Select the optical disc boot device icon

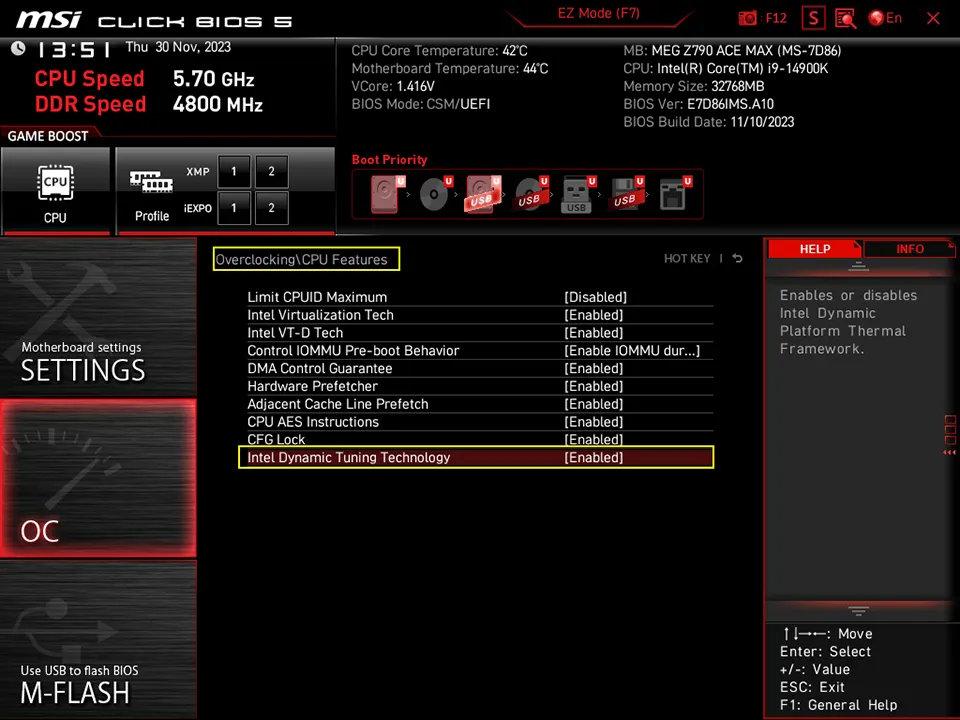[x=435, y=194]
